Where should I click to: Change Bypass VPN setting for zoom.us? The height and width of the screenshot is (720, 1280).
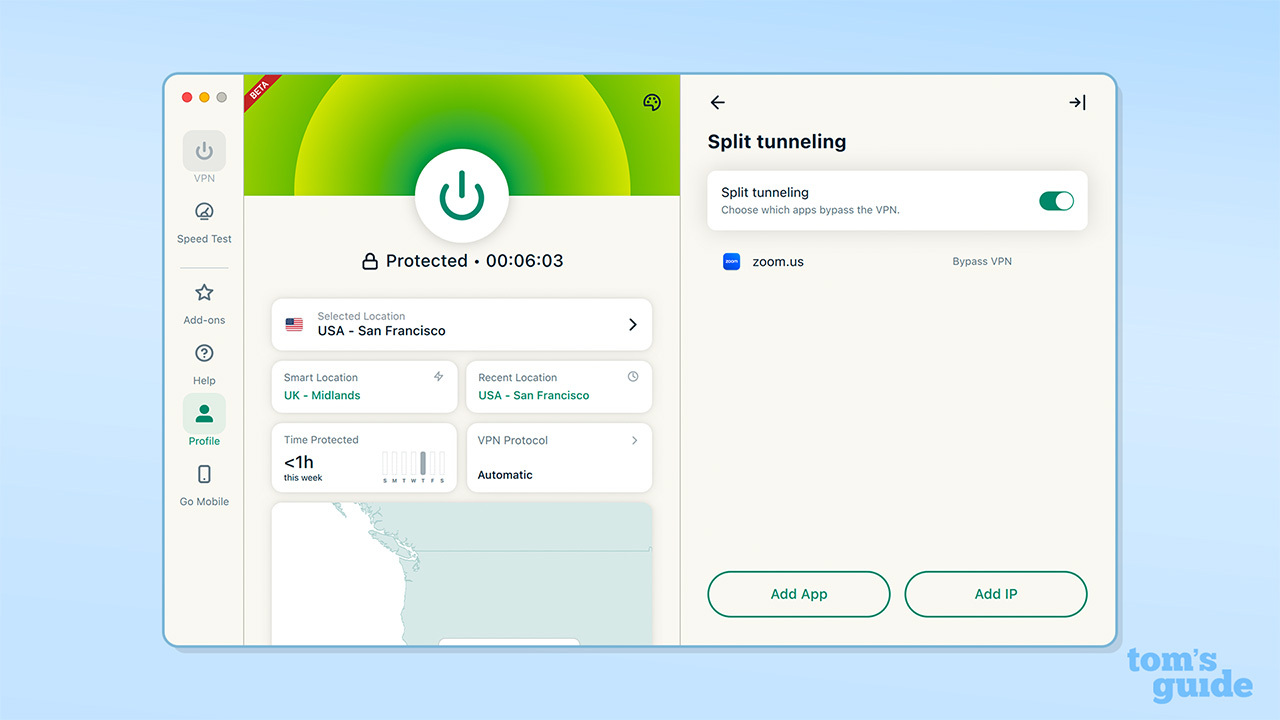(x=981, y=261)
